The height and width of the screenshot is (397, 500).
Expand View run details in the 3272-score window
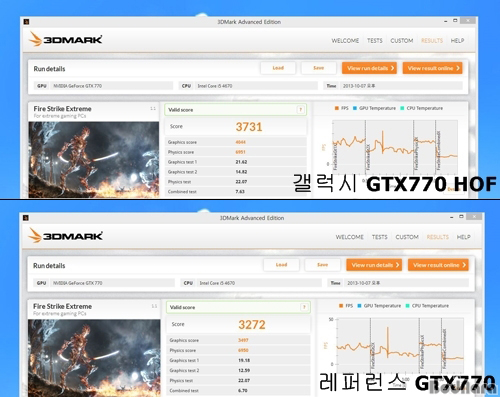click(x=374, y=265)
